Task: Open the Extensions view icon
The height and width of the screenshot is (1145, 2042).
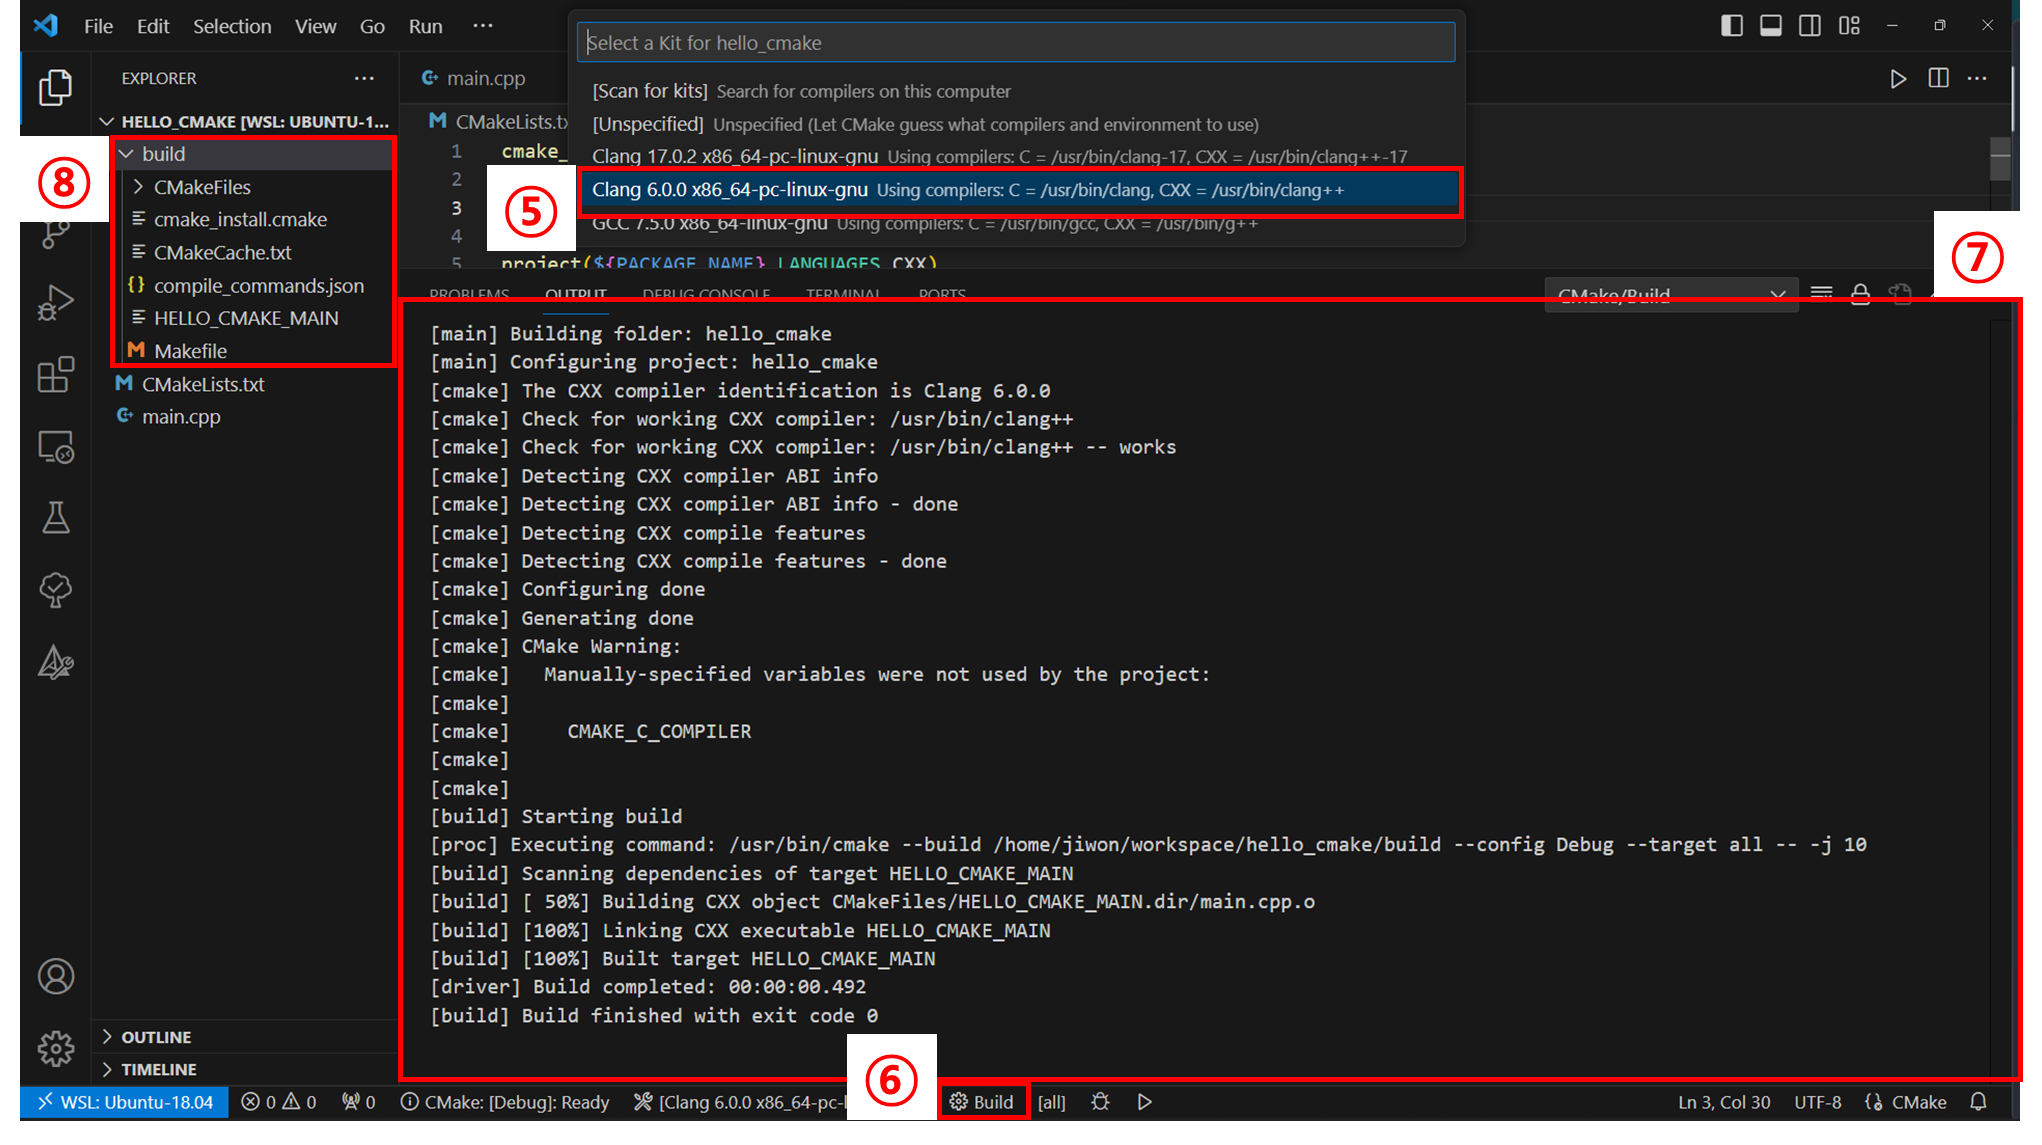Action: coord(55,375)
